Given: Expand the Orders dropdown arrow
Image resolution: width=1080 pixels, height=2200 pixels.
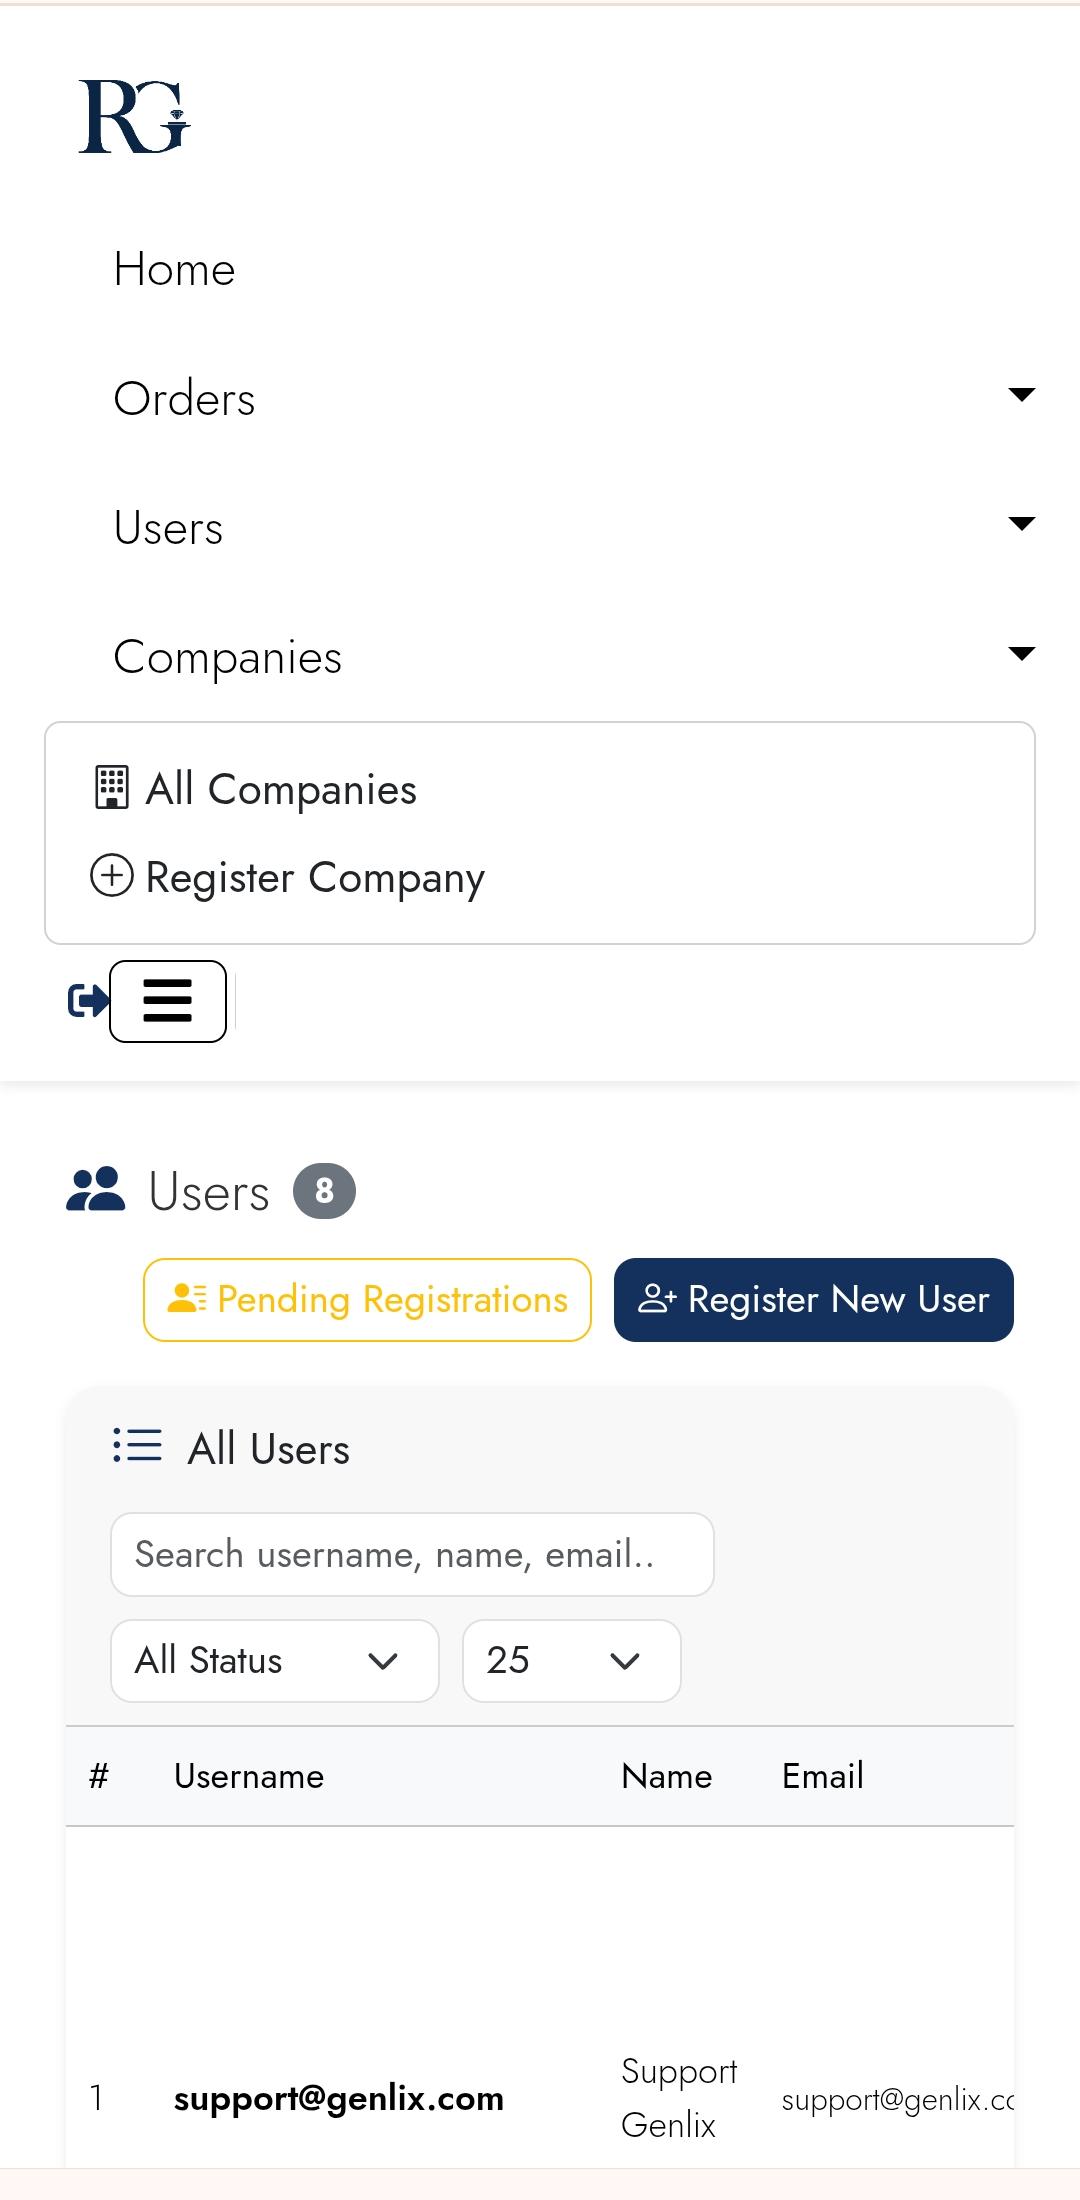Looking at the screenshot, I should tap(1021, 395).
